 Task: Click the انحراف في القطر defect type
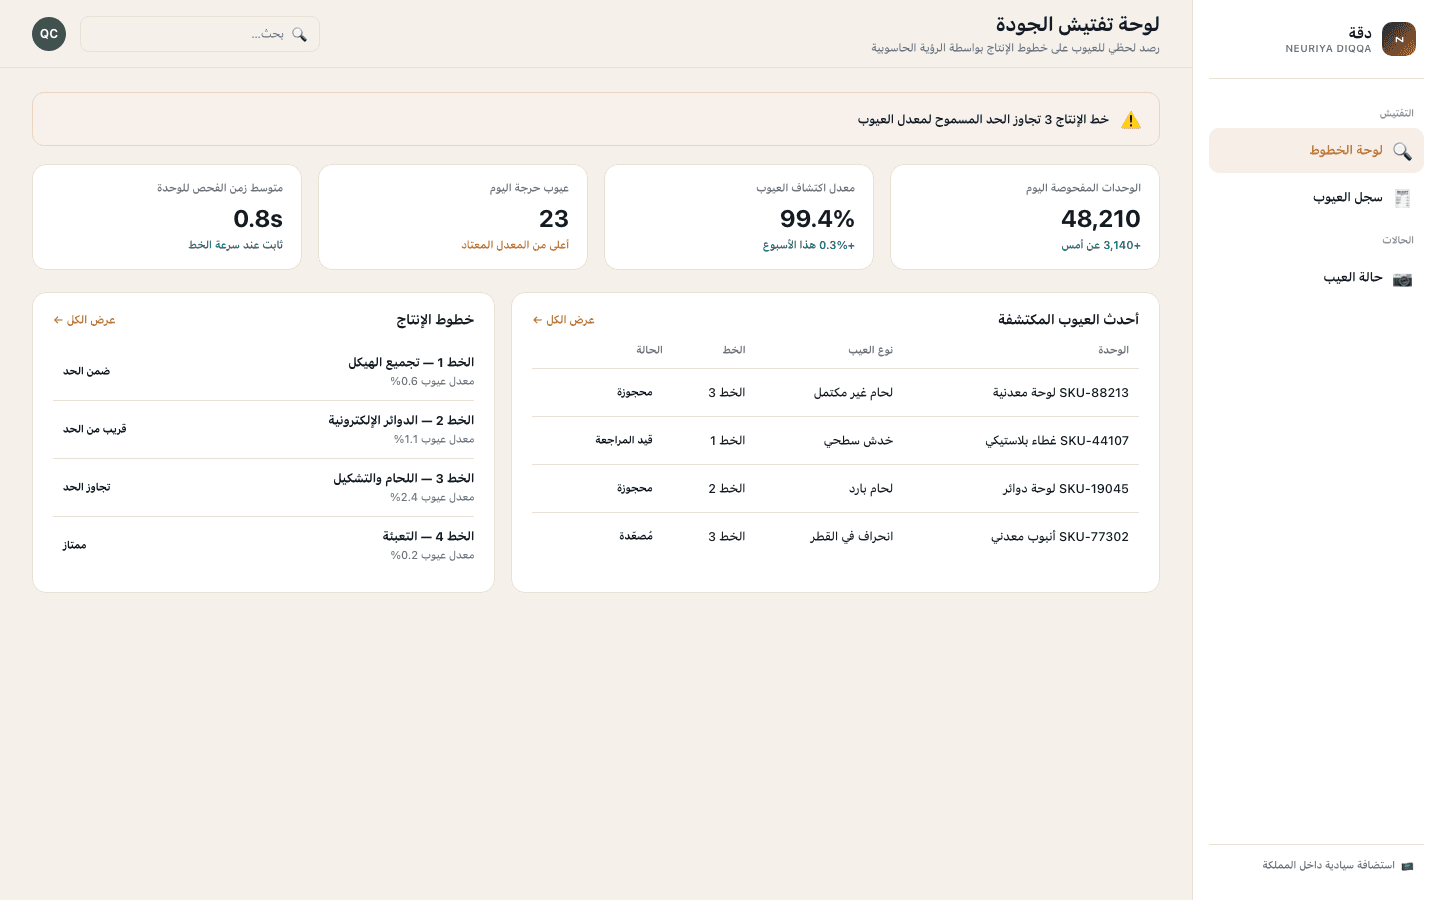[851, 537]
